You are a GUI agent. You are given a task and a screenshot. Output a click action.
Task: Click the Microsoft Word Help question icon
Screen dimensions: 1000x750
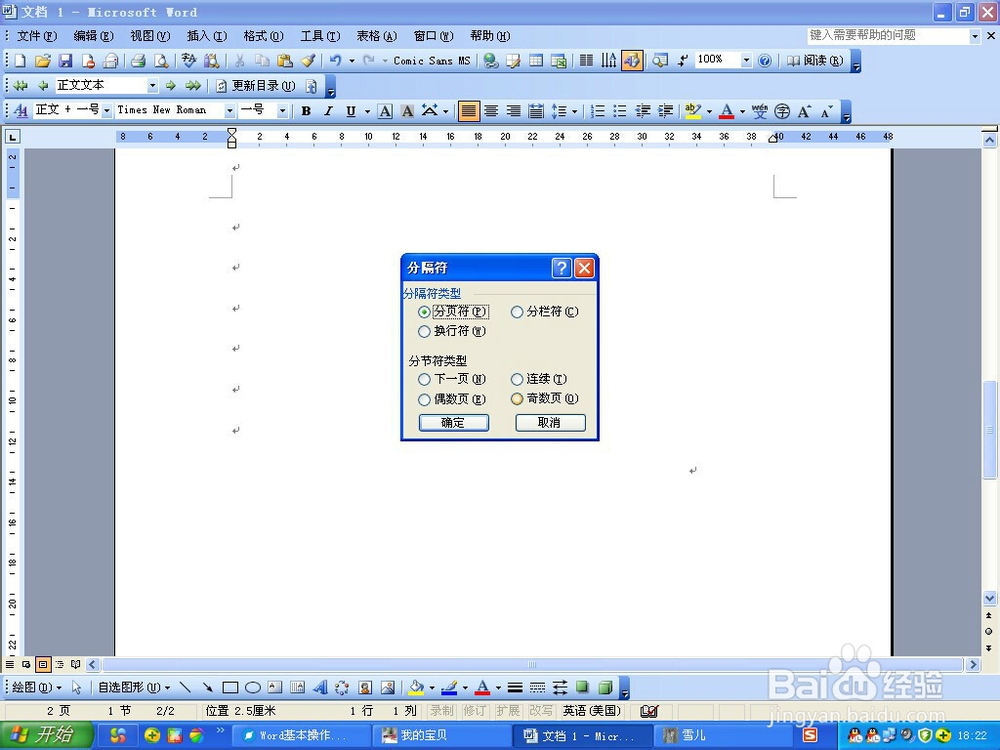point(765,61)
